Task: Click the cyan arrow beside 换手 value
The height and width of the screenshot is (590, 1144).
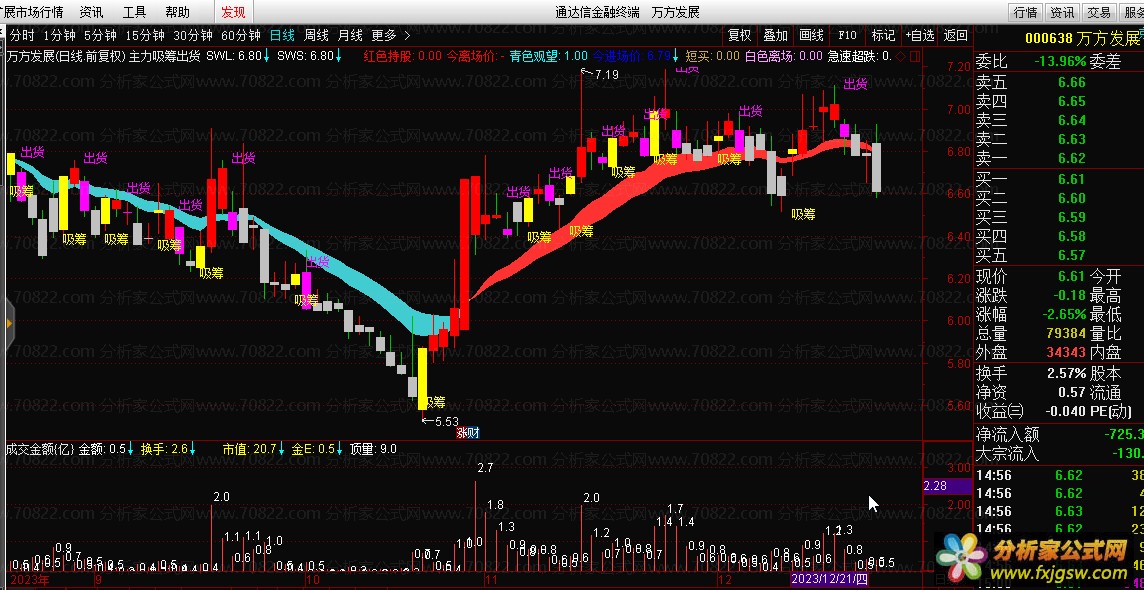Action: pyautogui.click(x=193, y=449)
